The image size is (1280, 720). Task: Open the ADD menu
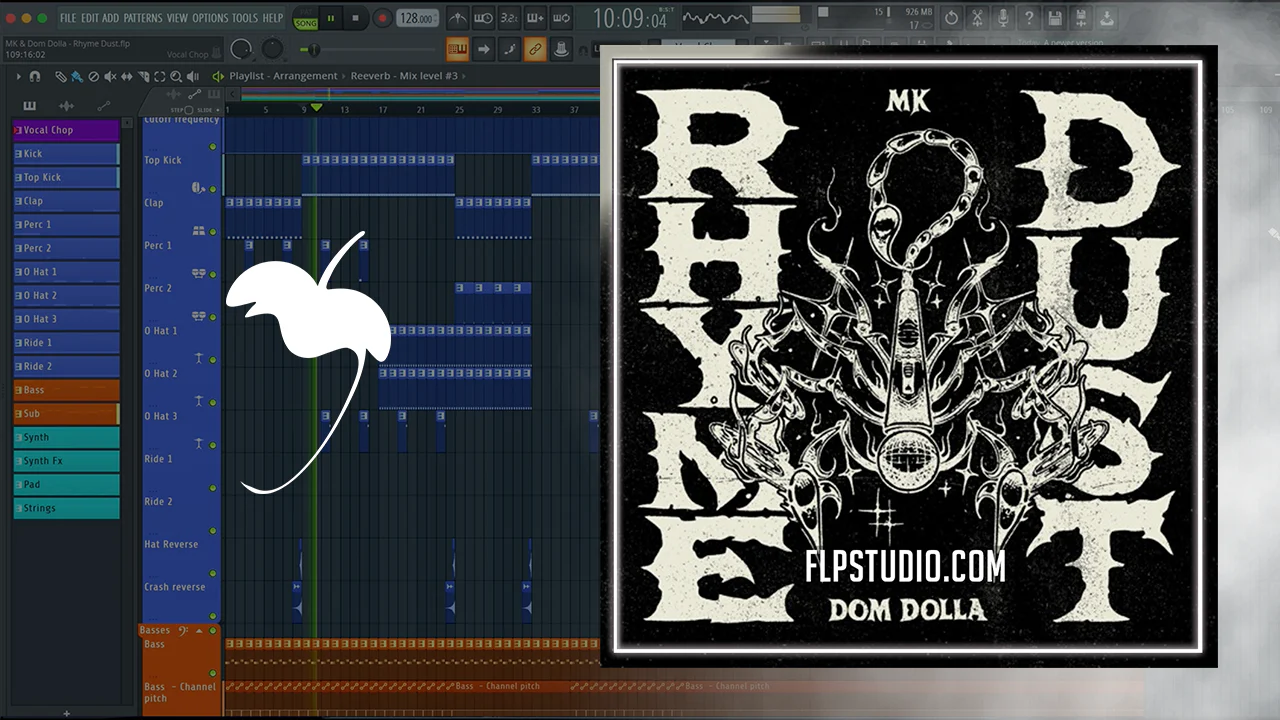point(111,18)
